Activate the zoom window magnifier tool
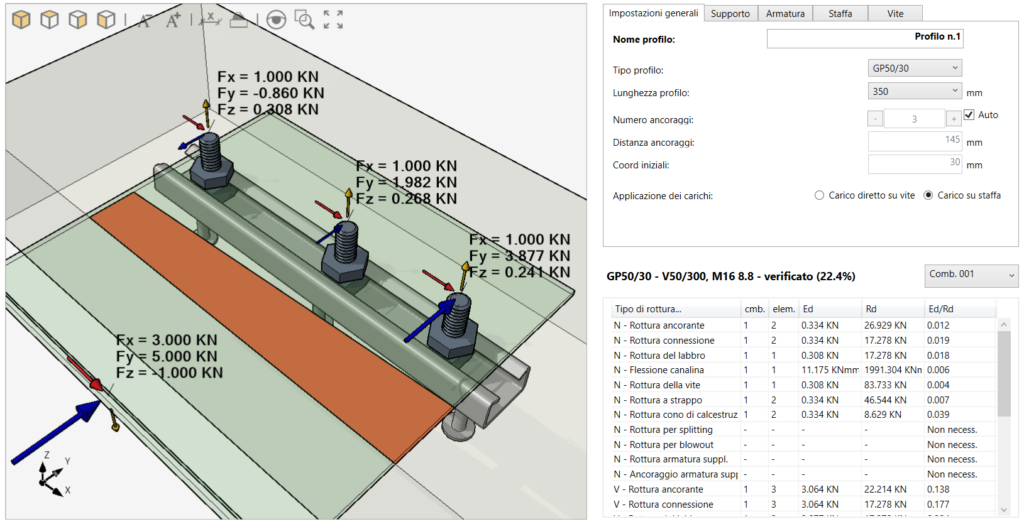 tap(304, 20)
